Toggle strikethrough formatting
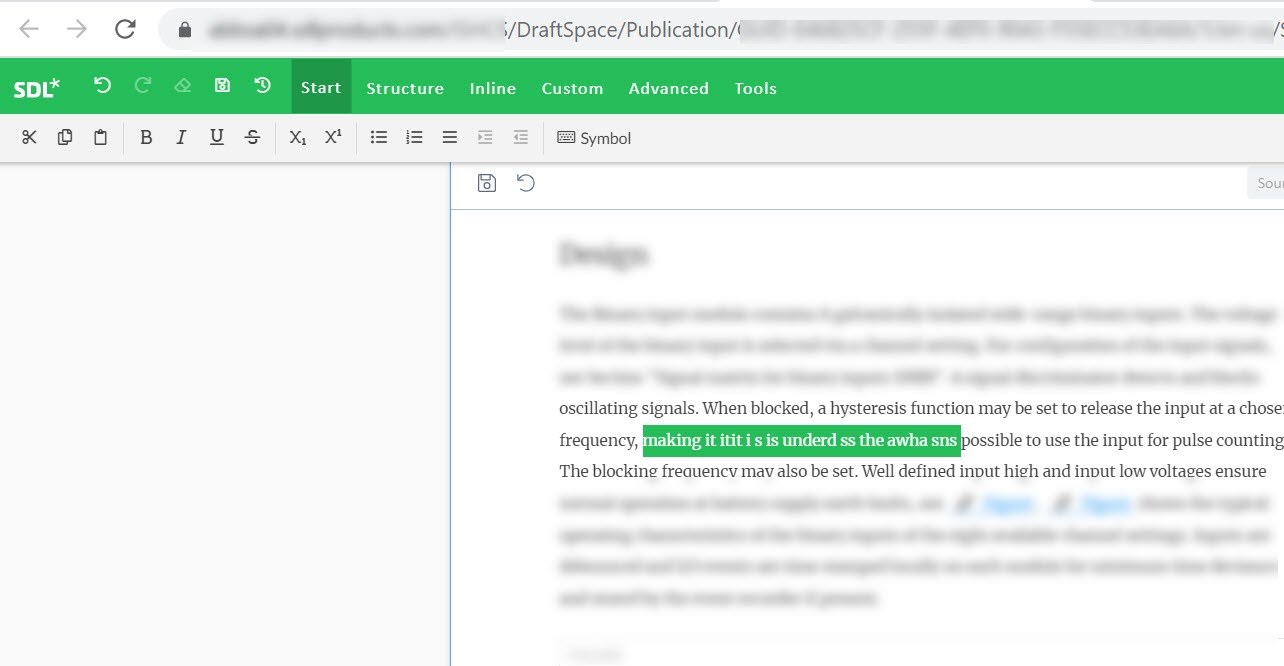The width and height of the screenshot is (1284, 666). click(x=252, y=137)
